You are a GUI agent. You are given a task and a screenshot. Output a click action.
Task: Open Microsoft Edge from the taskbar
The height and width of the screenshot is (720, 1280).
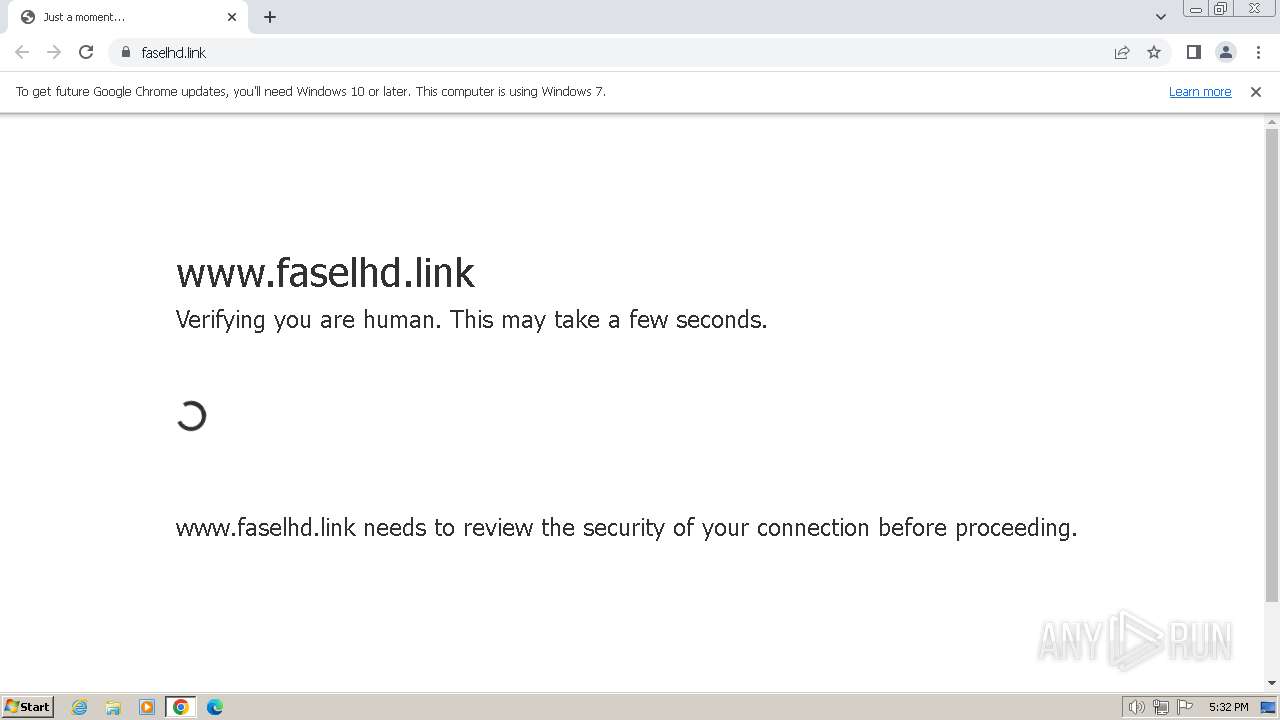click(215, 707)
